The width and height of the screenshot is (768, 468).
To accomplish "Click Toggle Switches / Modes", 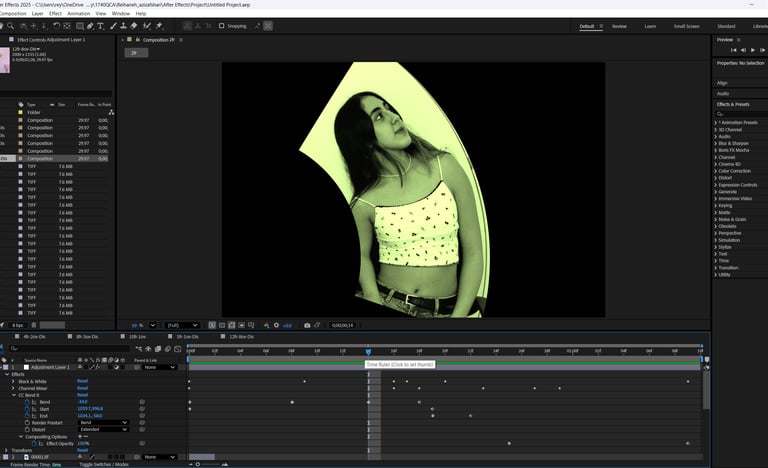I will 103,464.
